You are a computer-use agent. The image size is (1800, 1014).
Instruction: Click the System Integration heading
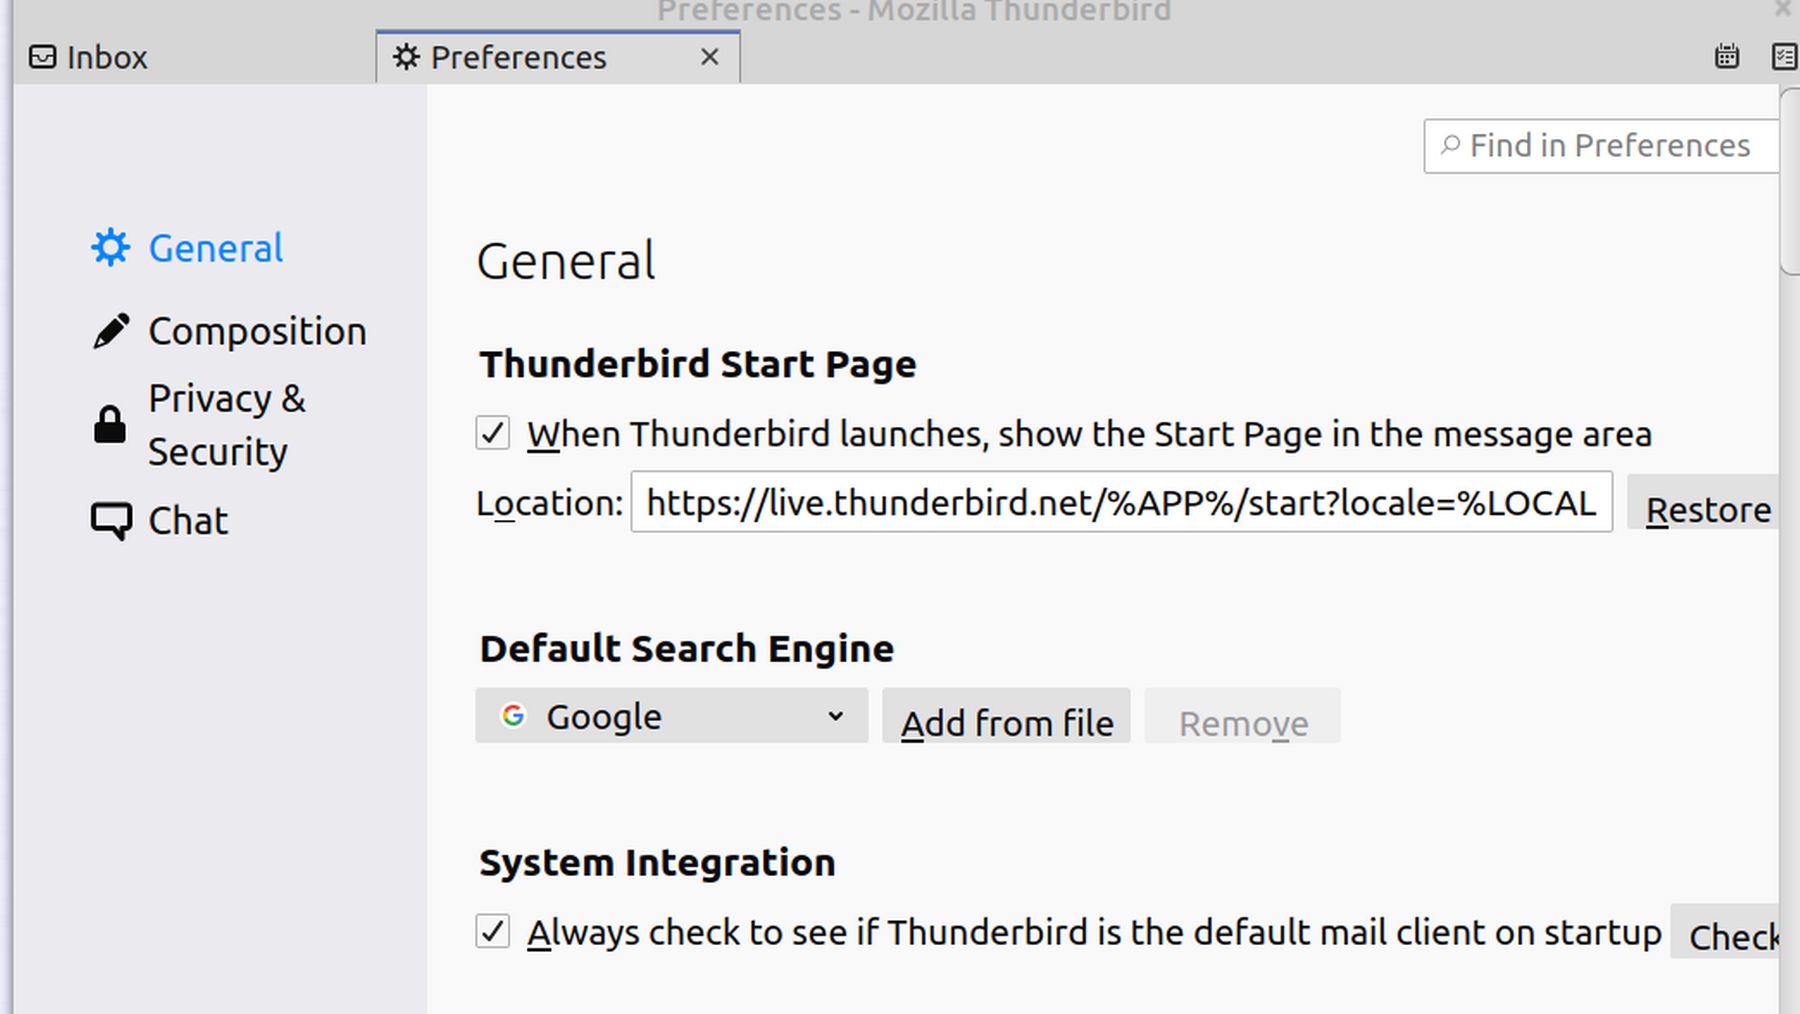point(657,862)
